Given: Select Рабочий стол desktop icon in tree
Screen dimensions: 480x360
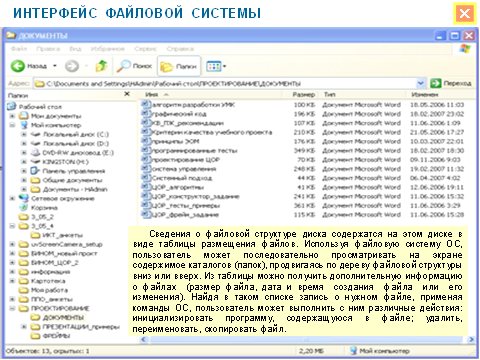Looking at the screenshot, I should pos(12,107).
